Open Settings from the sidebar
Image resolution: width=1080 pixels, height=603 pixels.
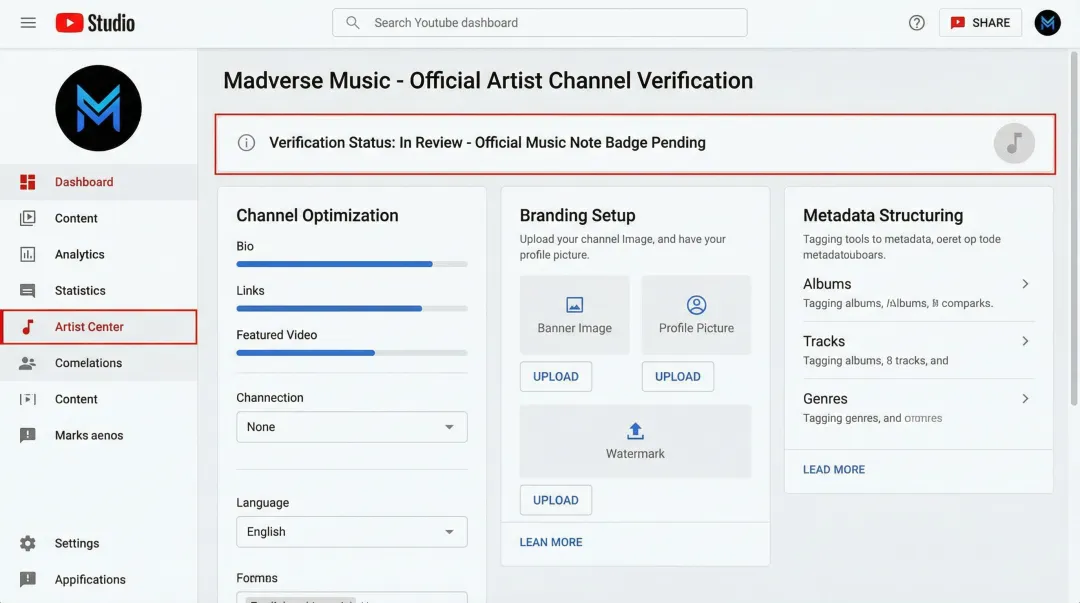coord(76,543)
